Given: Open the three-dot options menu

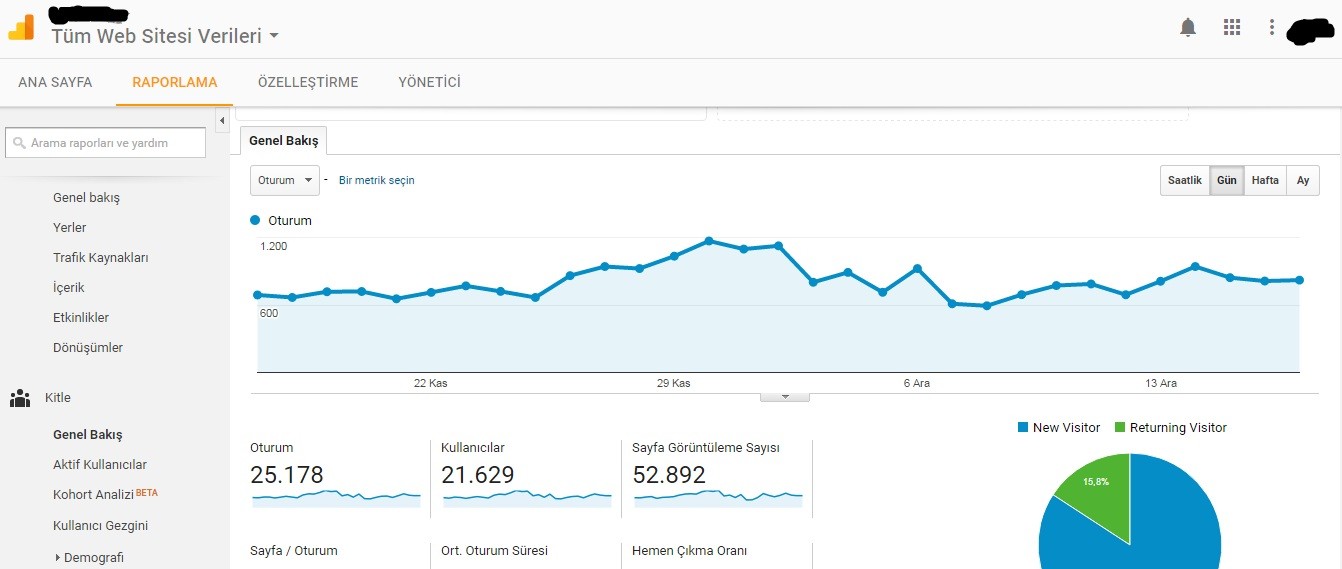Looking at the screenshot, I should click(x=1272, y=27).
